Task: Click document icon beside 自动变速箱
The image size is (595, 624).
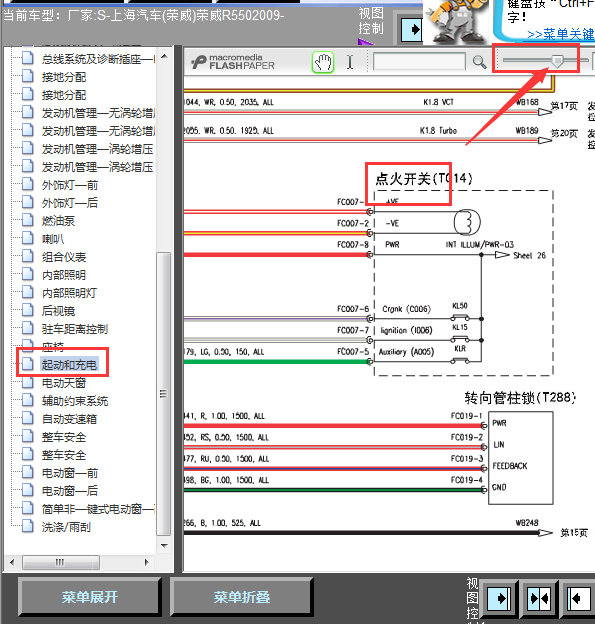Action: 27,418
